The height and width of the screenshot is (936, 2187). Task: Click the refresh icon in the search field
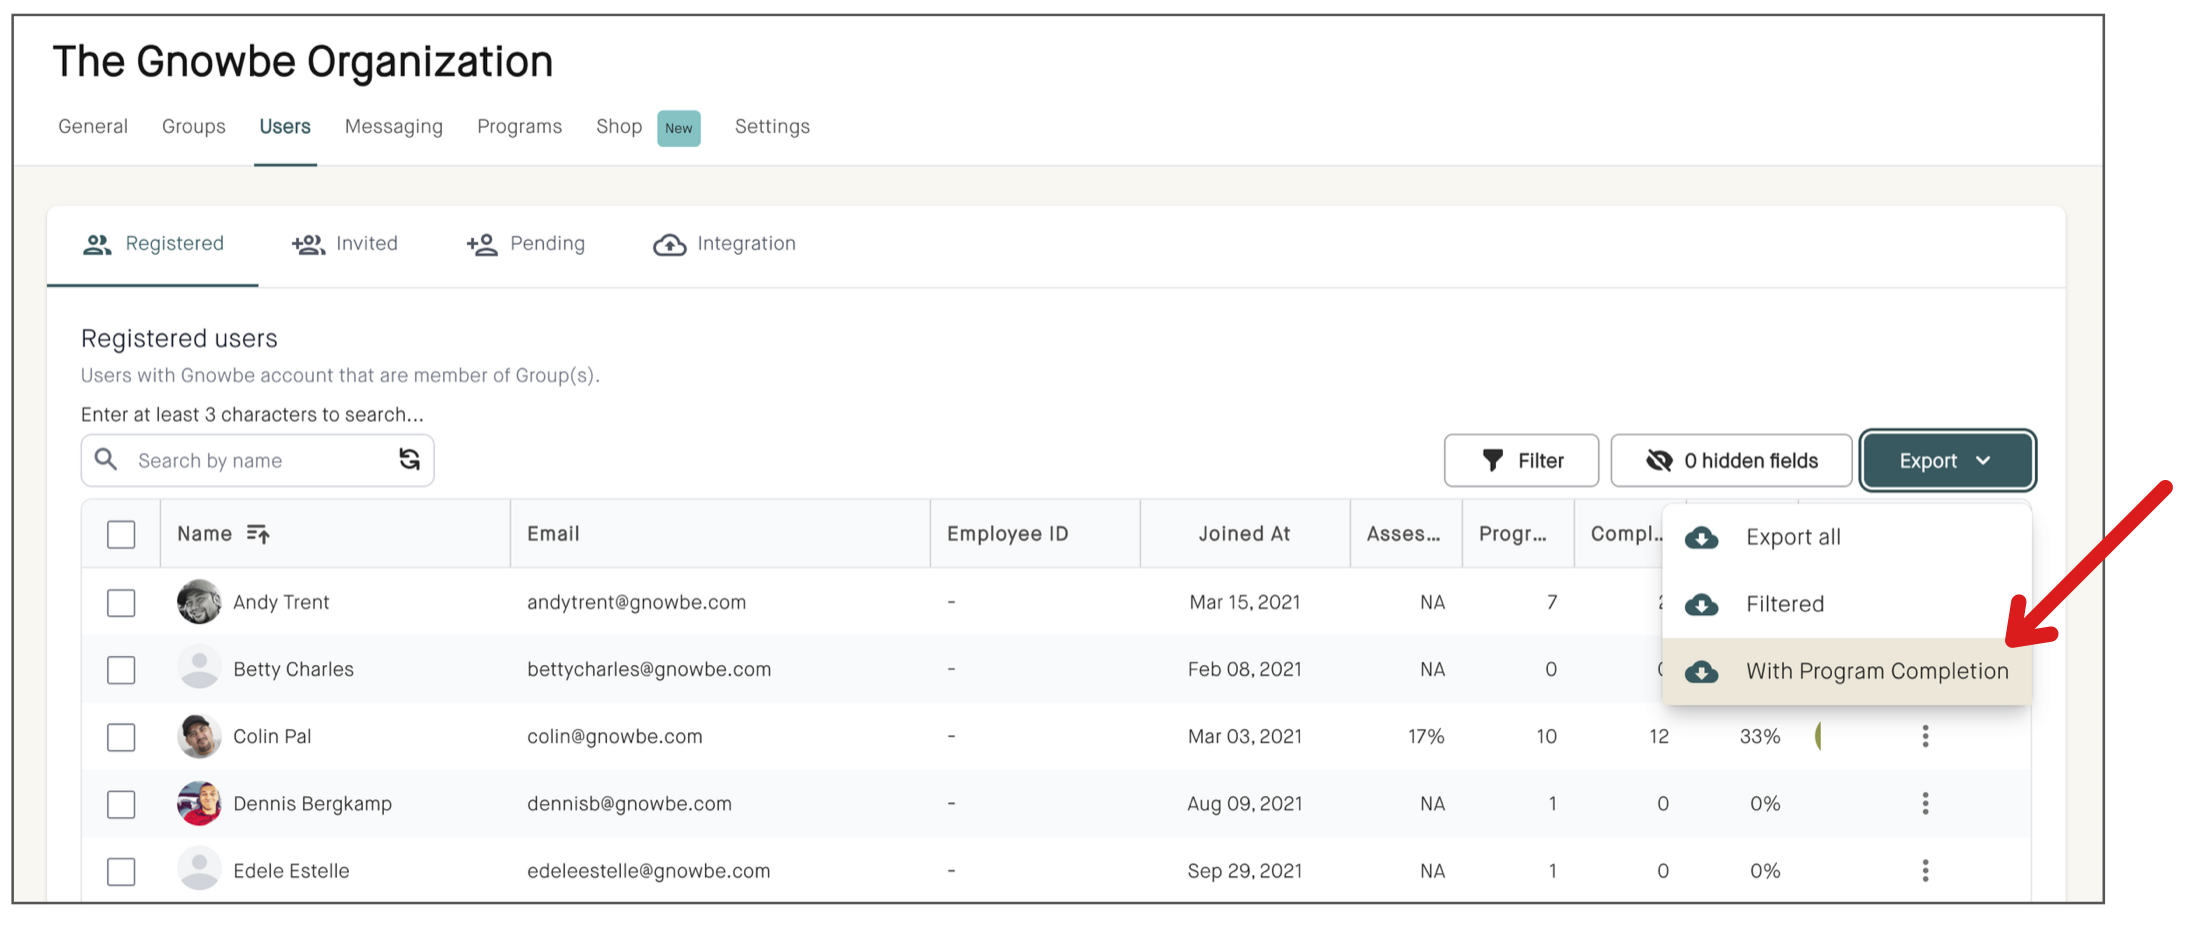[409, 460]
